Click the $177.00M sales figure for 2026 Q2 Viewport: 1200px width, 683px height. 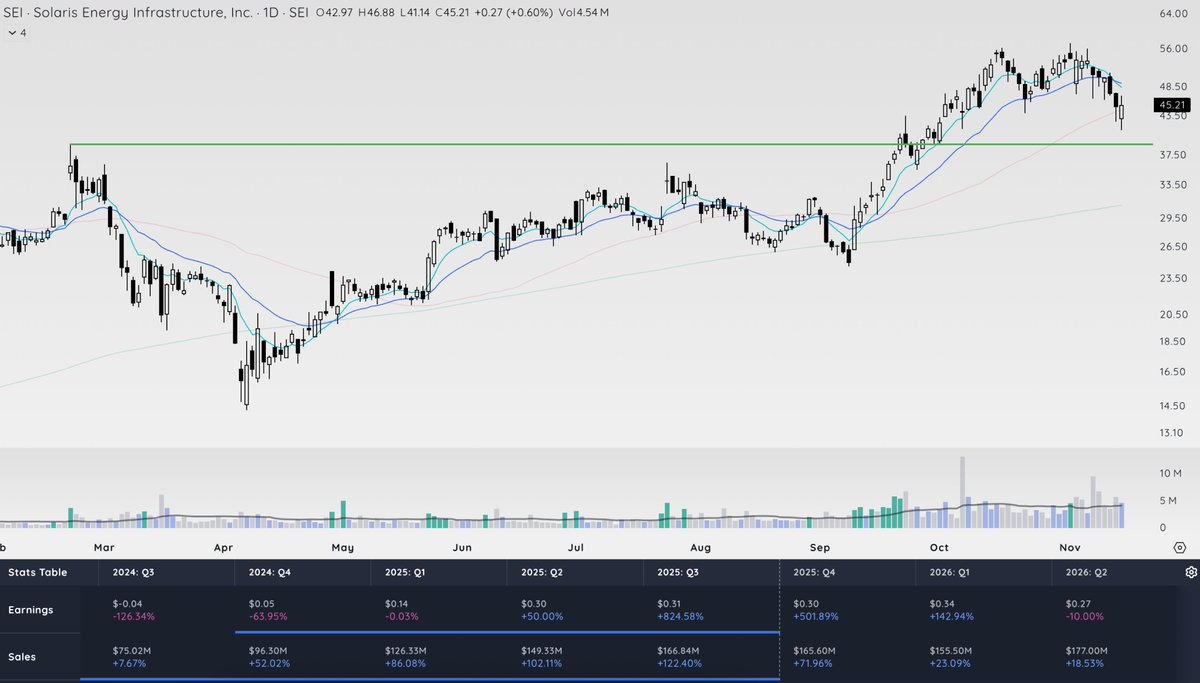[1087, 650]
